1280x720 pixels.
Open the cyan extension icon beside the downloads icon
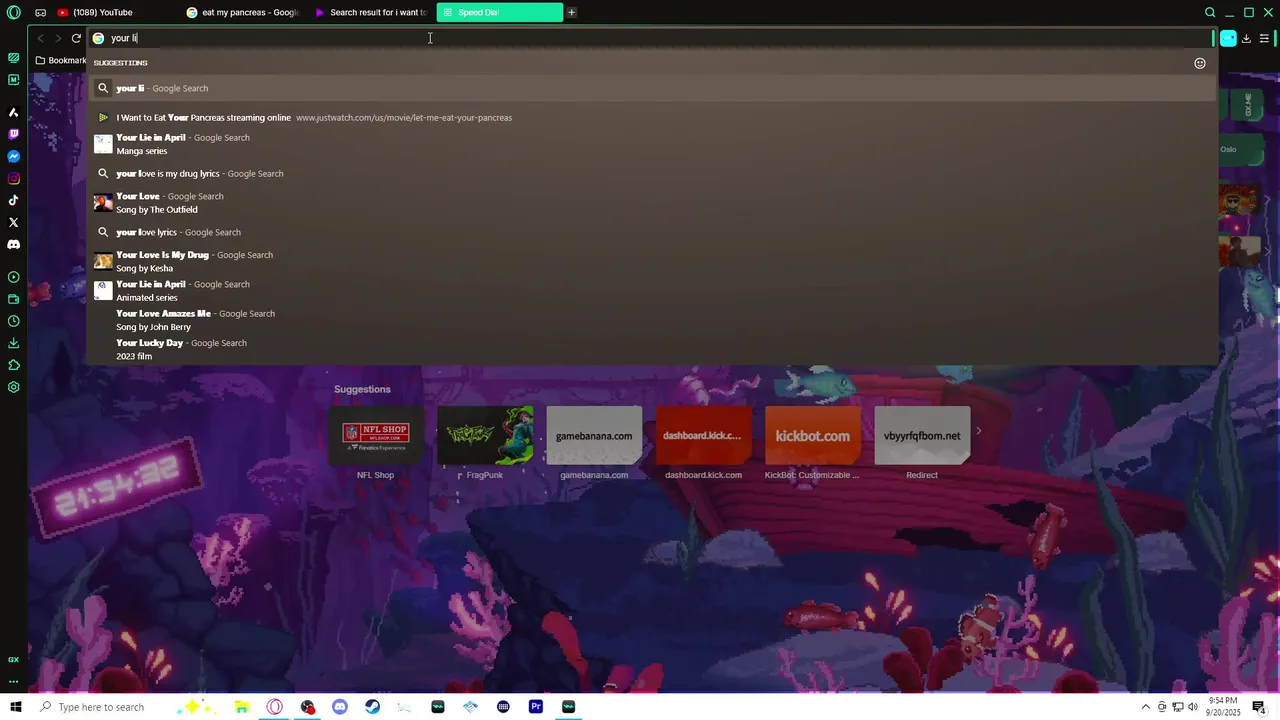[1228, 38]
